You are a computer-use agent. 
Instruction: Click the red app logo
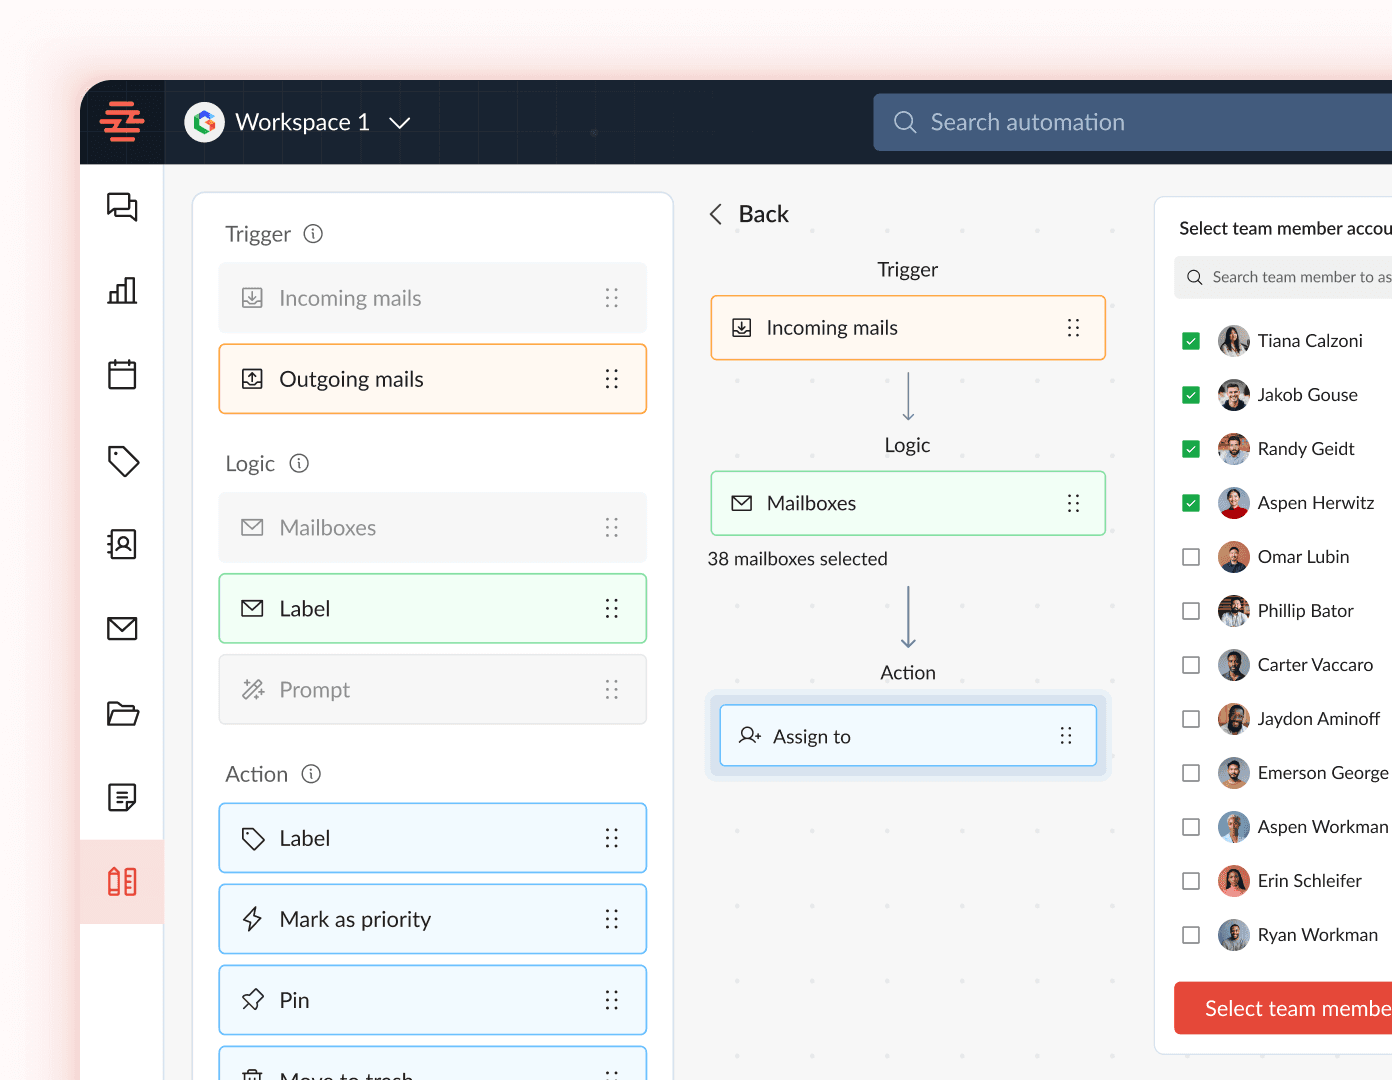[122, 122]
